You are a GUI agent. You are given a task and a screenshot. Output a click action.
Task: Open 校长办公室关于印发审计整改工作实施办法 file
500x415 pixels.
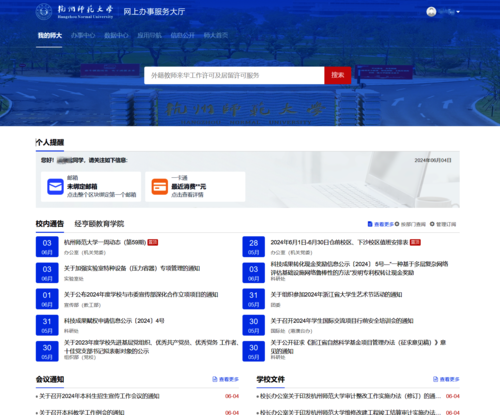click(x=350, y=396)
